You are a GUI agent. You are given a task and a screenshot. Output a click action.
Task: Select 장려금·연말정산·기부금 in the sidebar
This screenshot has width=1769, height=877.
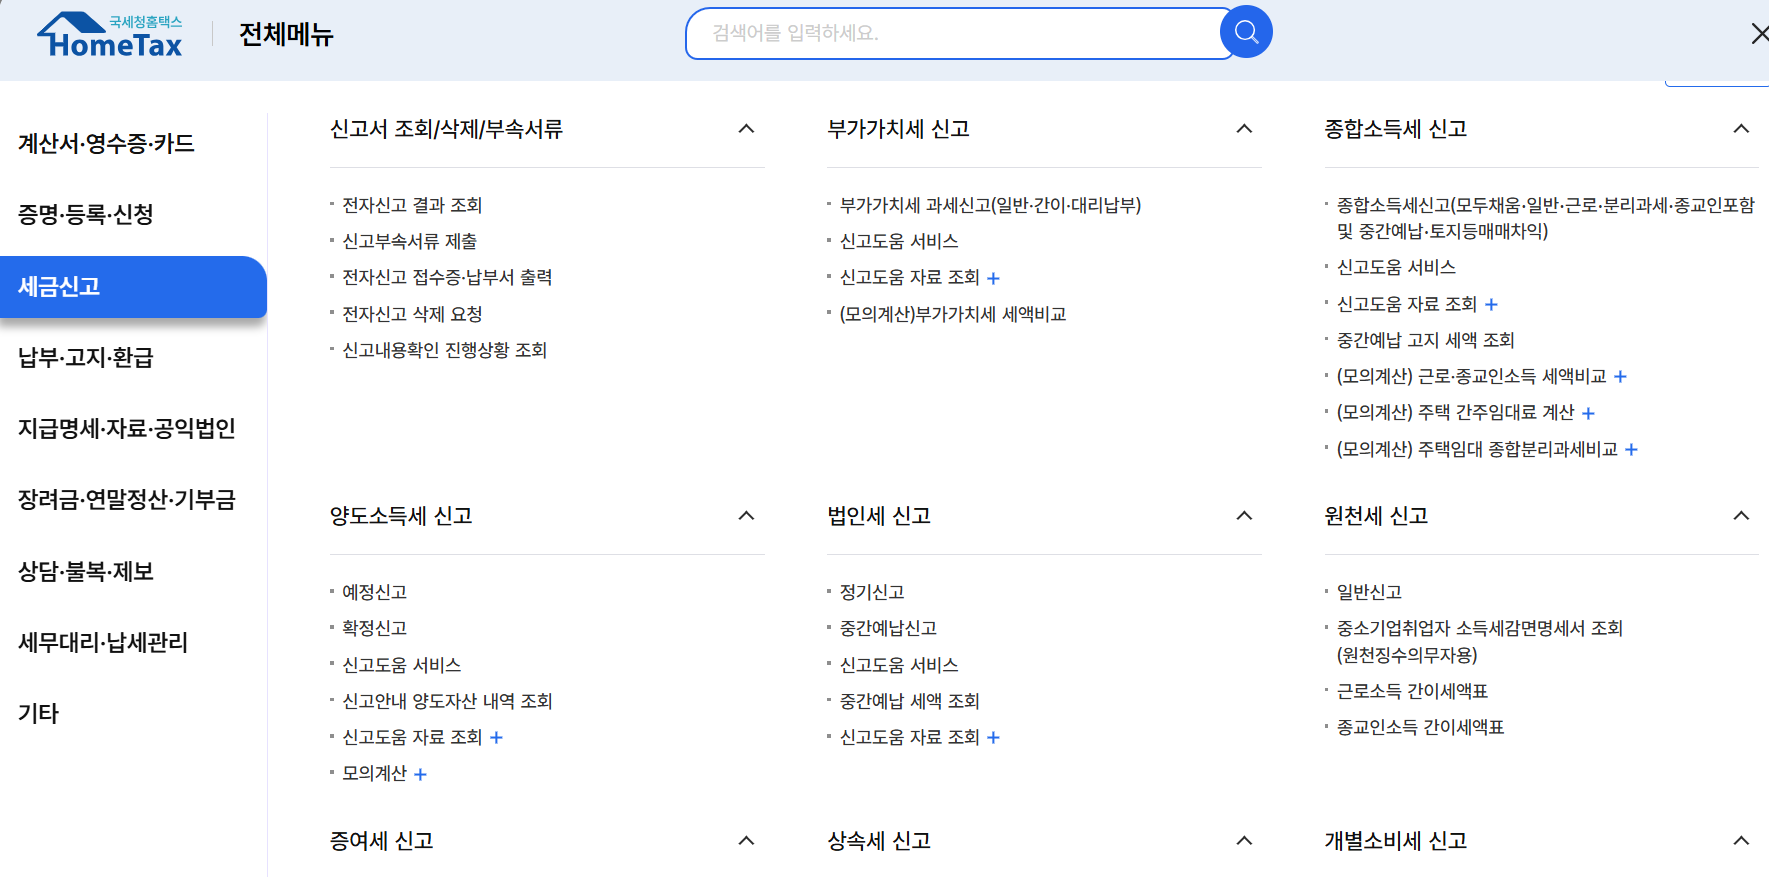(x=127, y=499)
